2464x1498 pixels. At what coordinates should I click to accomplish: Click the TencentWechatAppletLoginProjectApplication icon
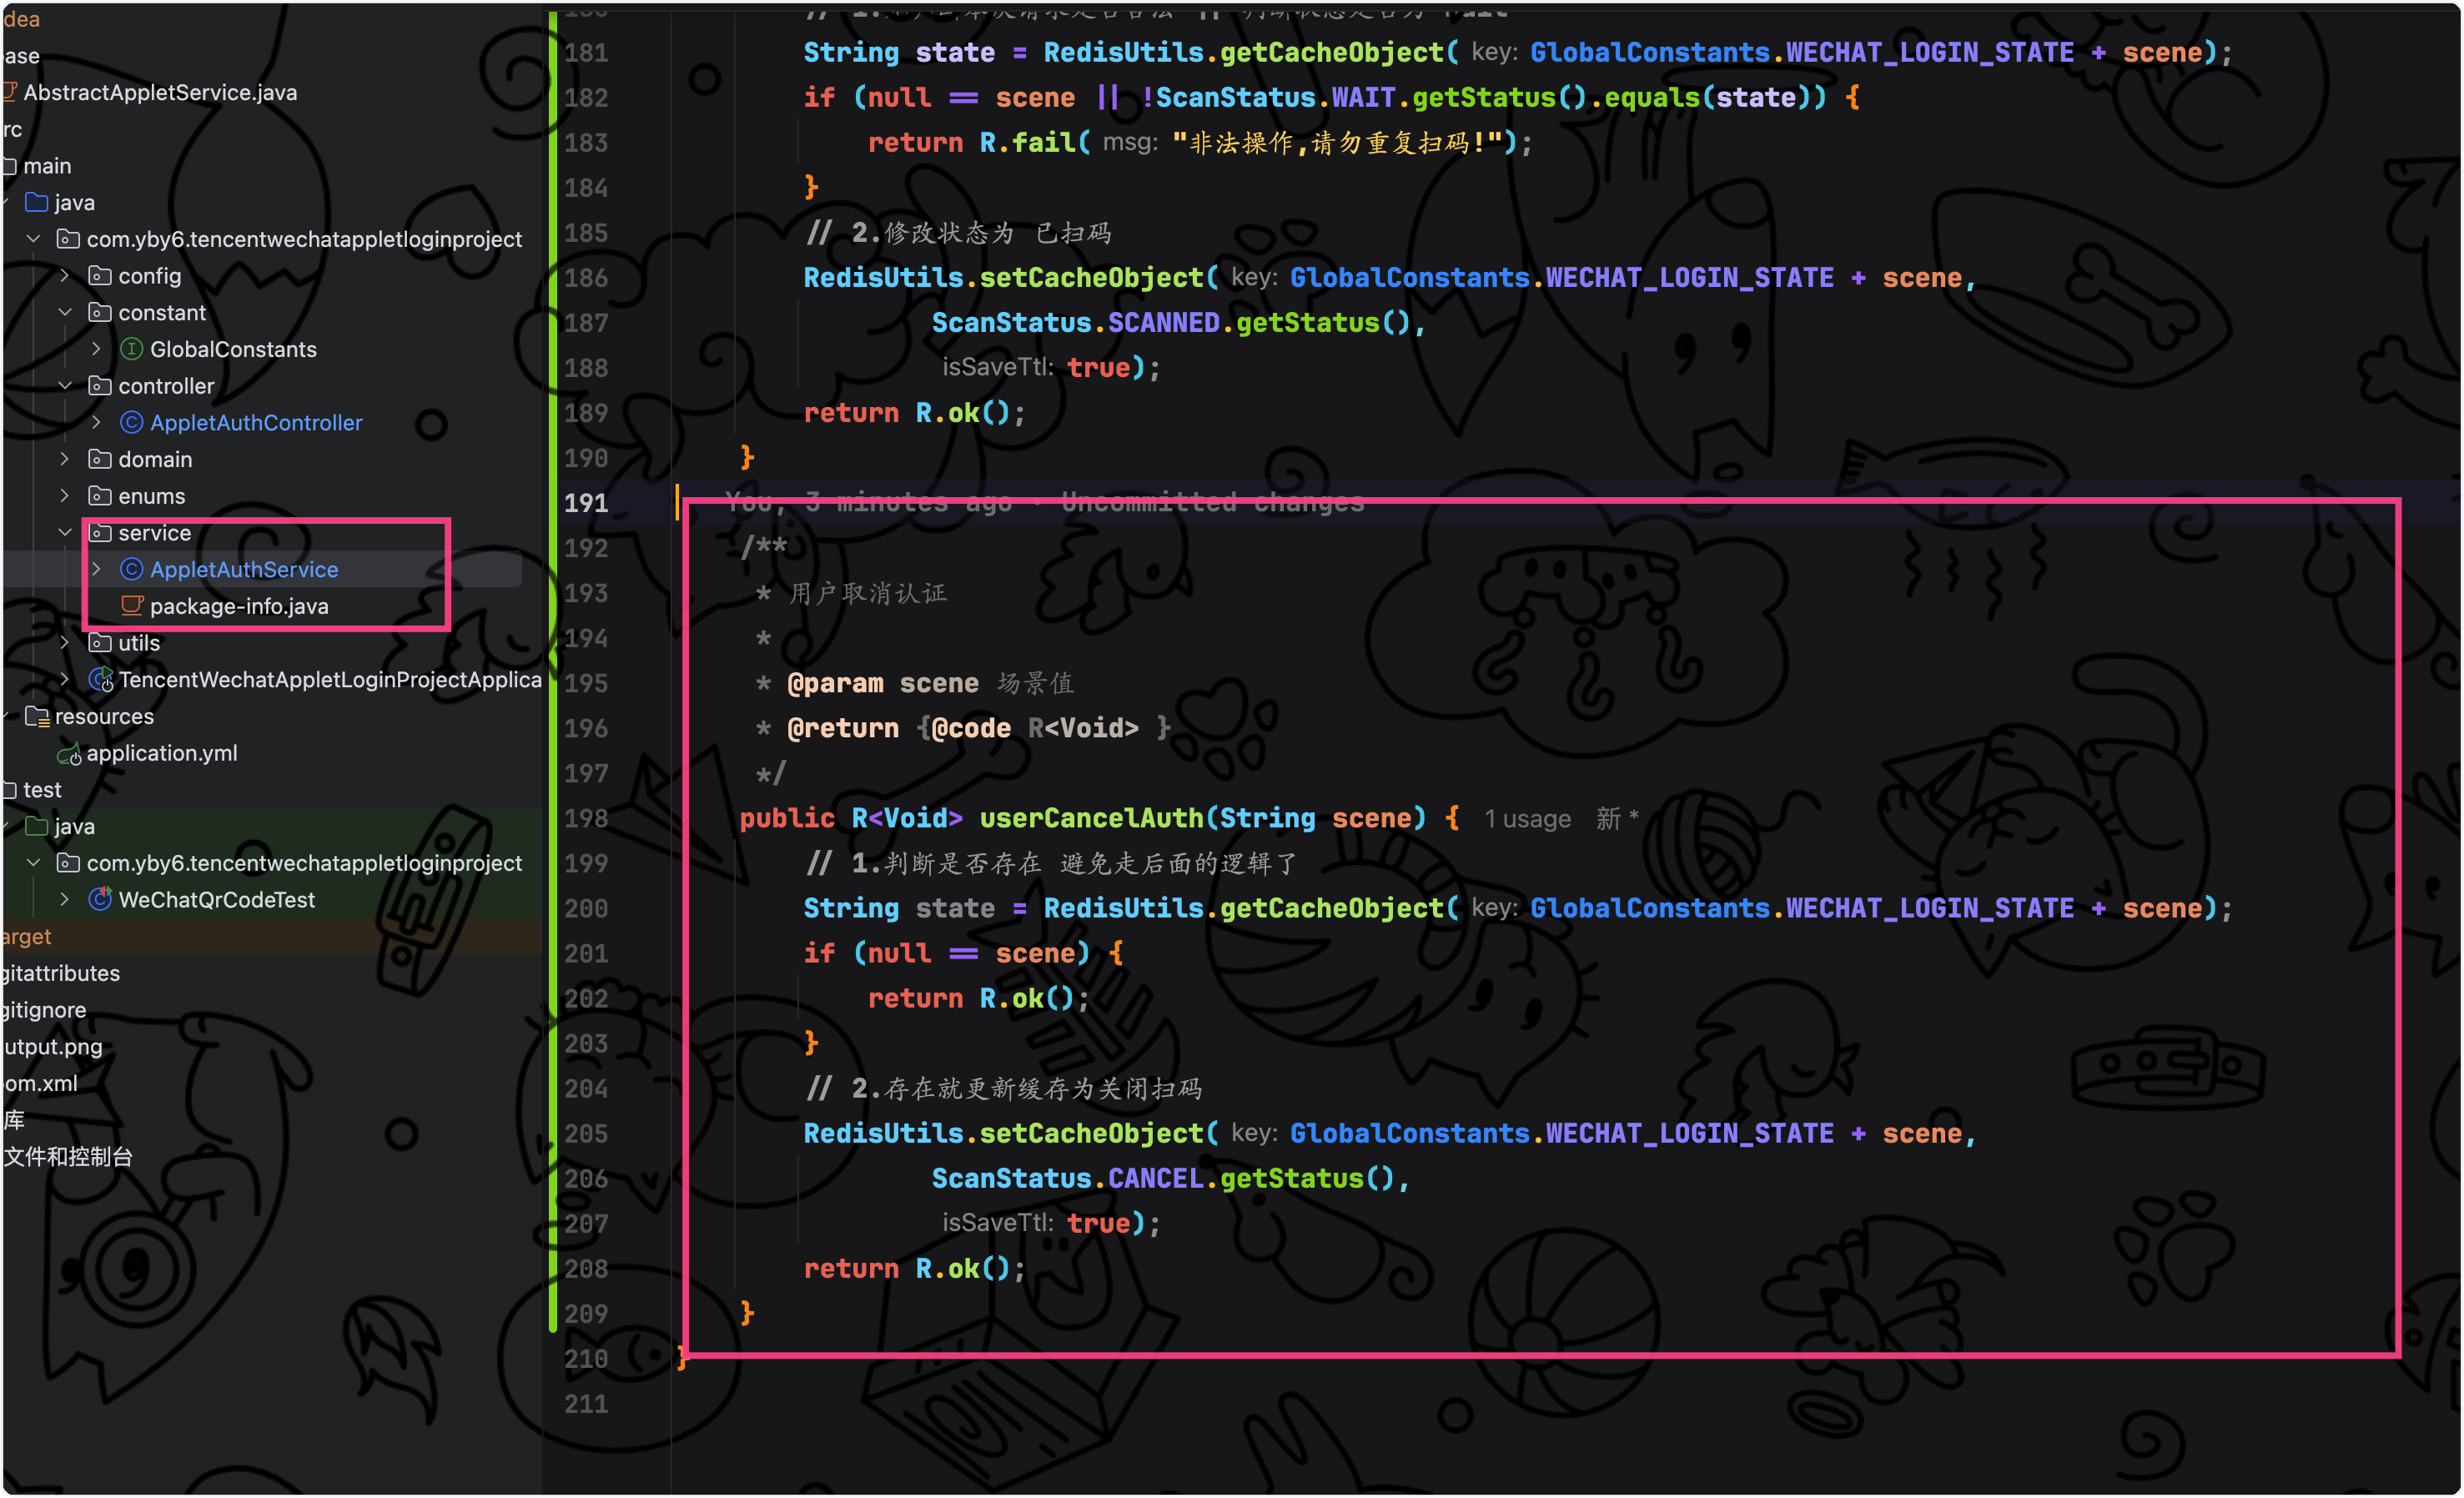(100, 680)
